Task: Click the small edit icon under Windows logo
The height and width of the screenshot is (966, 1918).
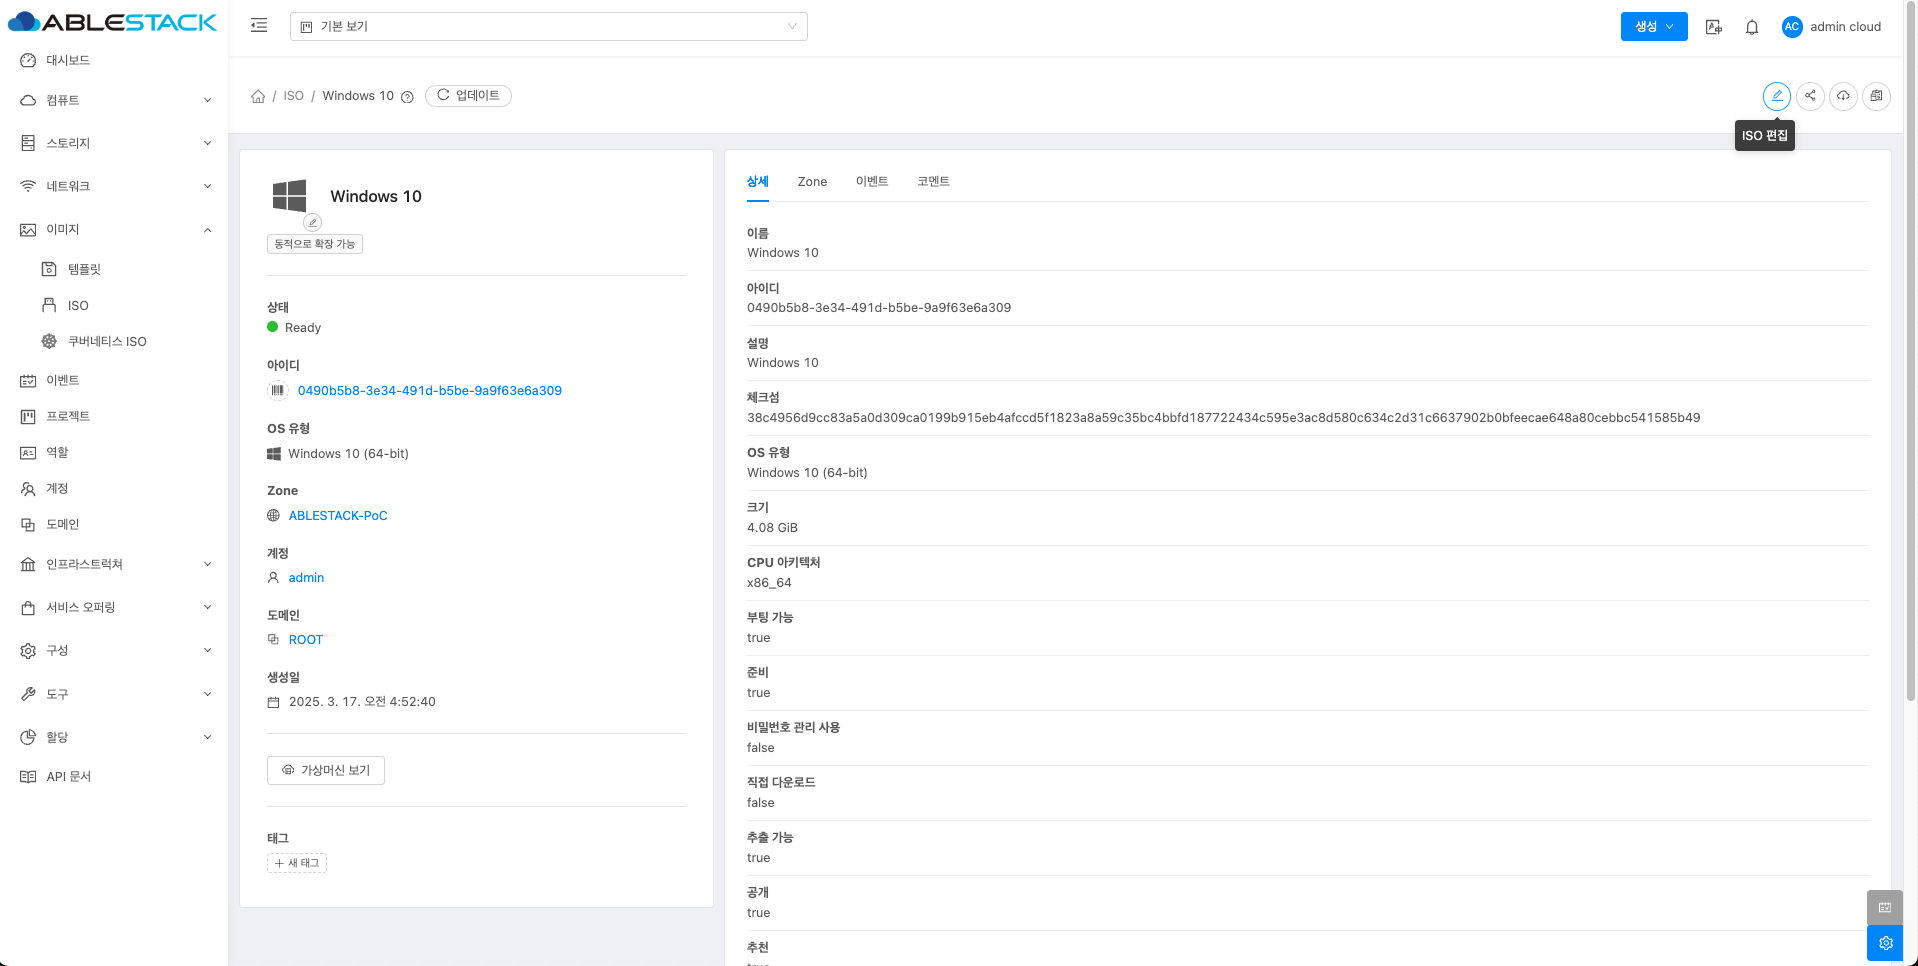Action: 313,222
